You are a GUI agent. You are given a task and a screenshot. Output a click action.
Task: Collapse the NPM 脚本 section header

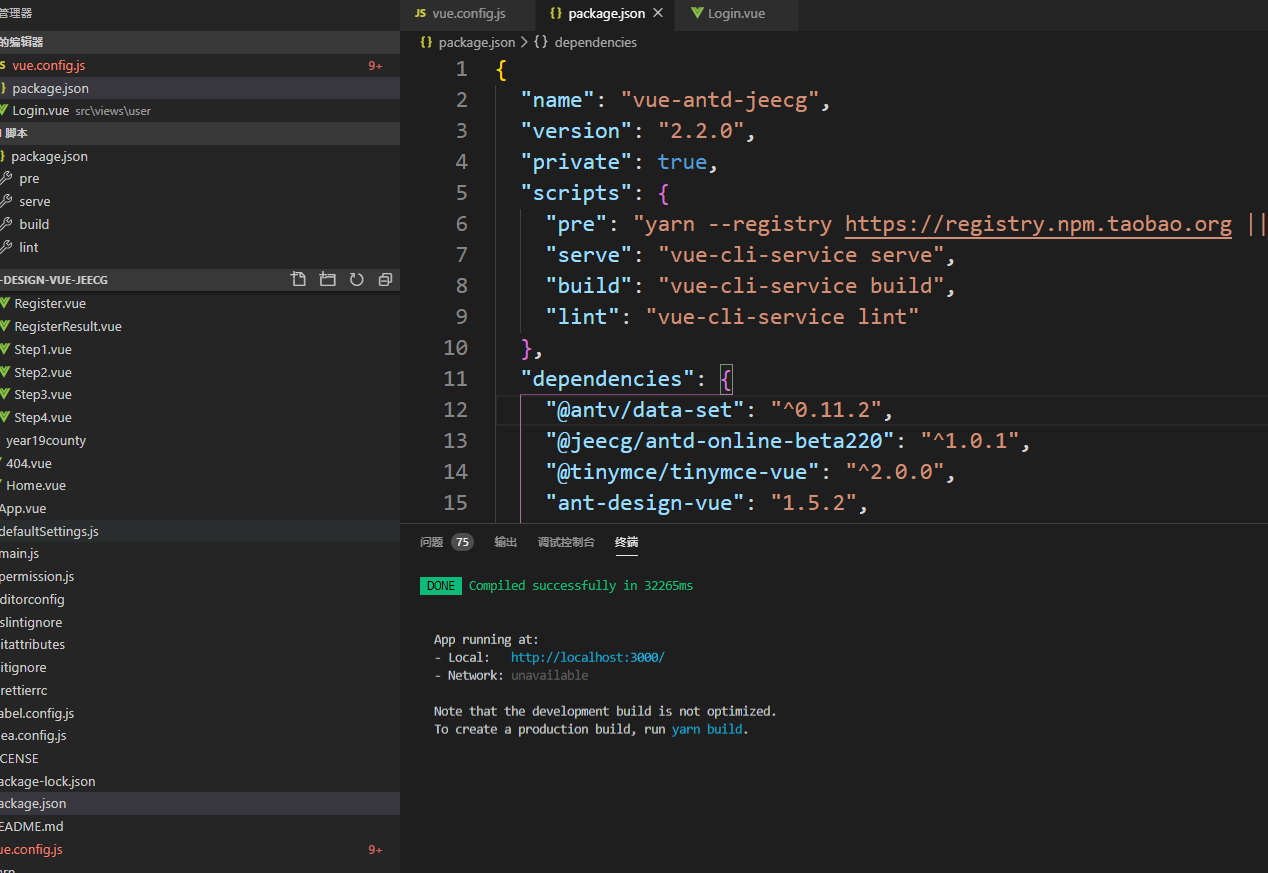click(200, 133)
